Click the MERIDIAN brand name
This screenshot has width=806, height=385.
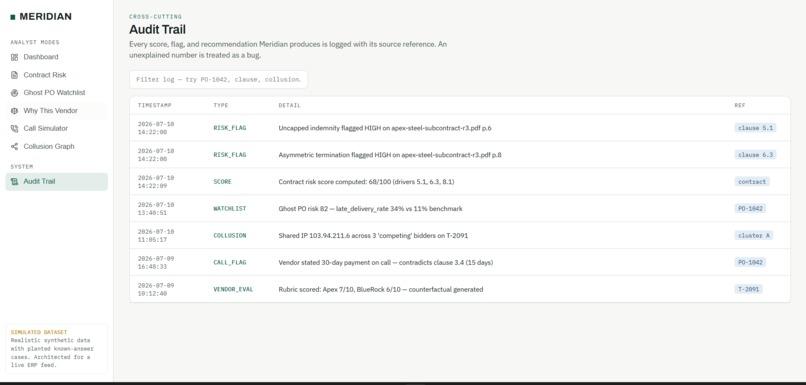click(46, 16)
